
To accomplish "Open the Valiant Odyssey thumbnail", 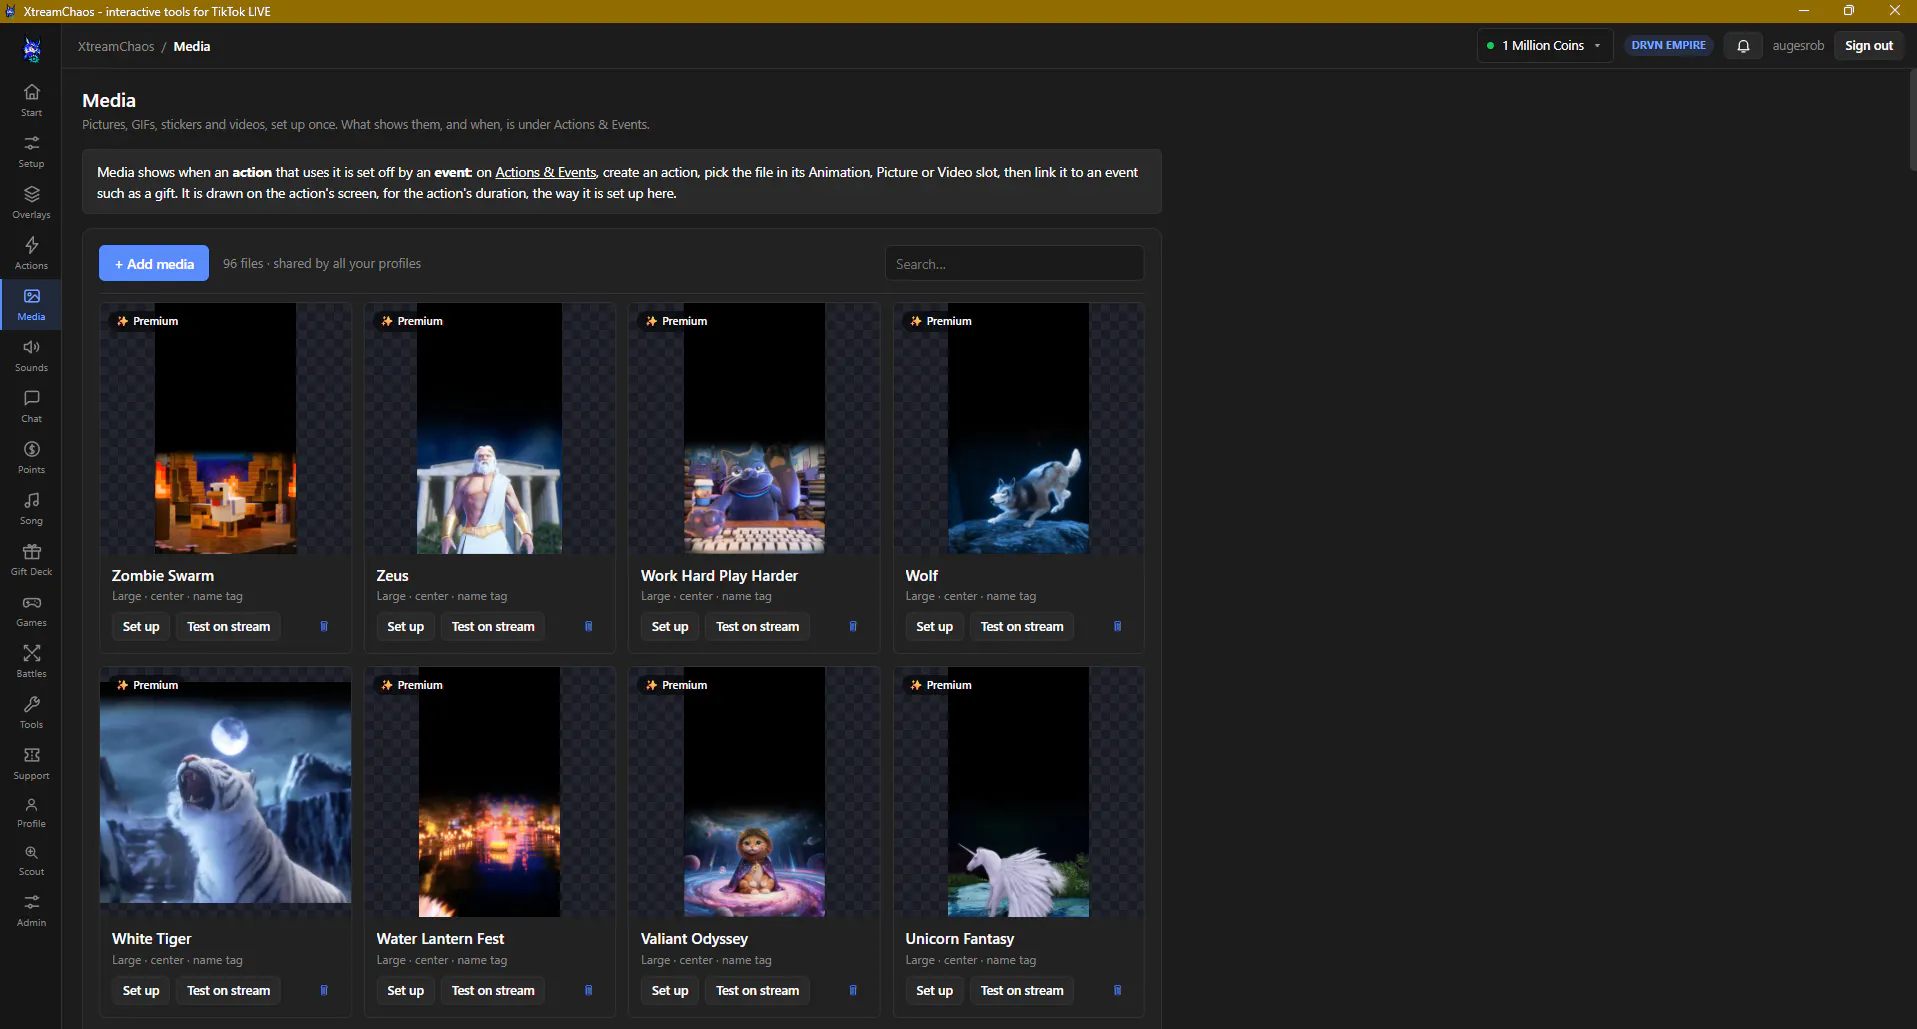I will point(754,792).
